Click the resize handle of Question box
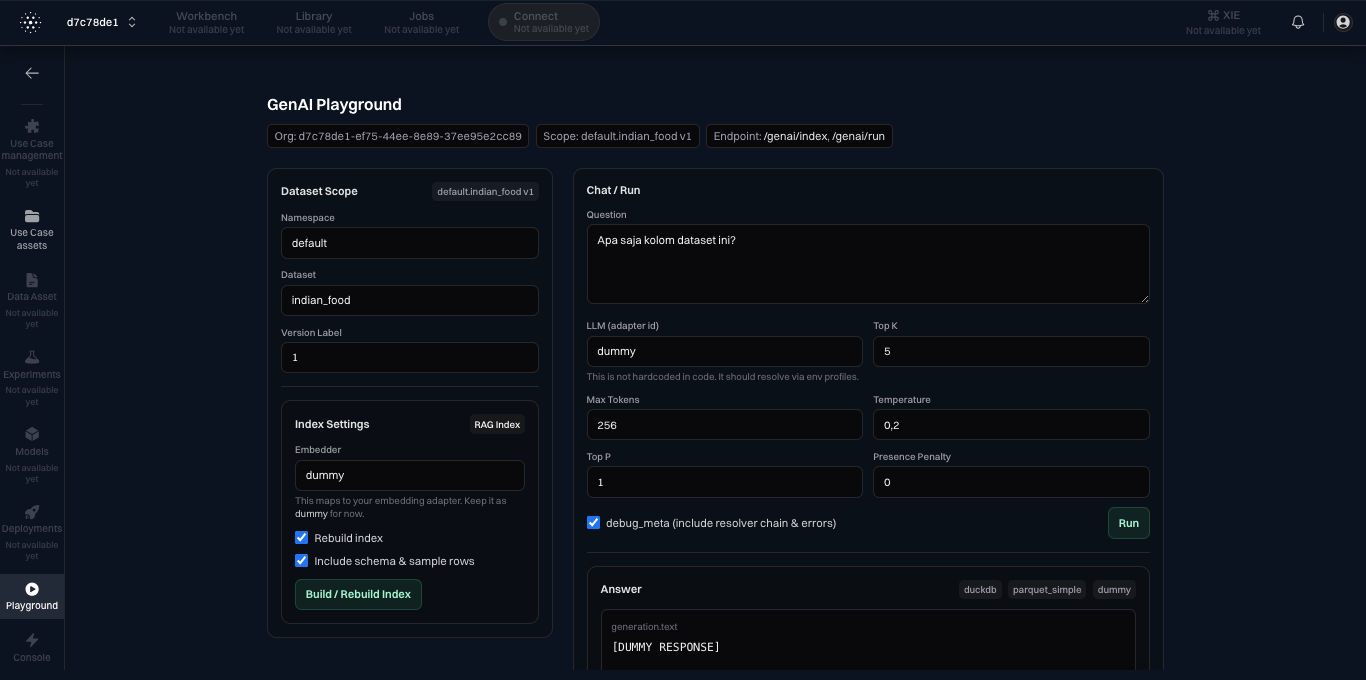 pyautogui.click(x=1144, y=298)
